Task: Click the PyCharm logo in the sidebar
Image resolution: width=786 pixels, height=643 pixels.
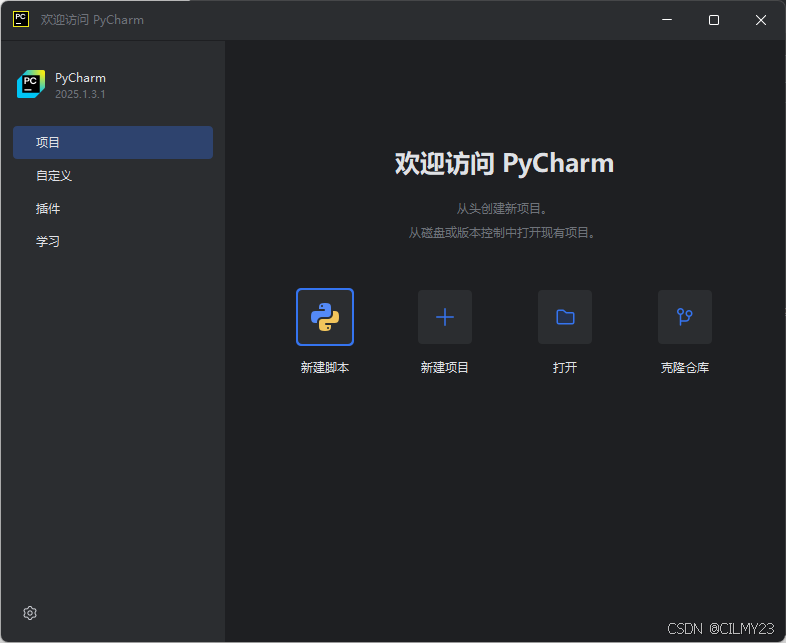Action: (31, 84)
